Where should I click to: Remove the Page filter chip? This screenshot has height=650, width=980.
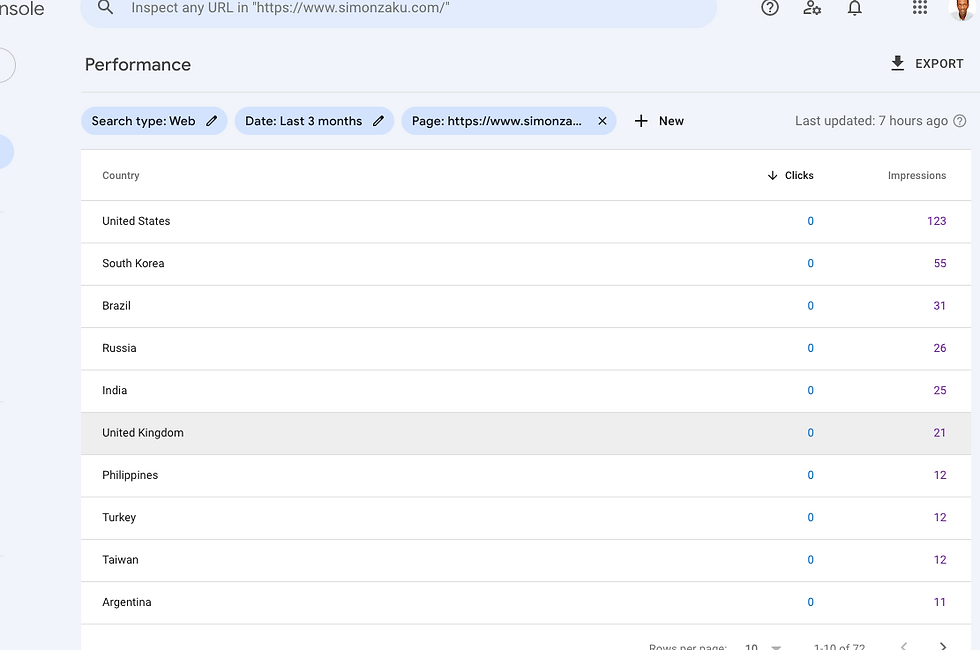tap(602, 121)
